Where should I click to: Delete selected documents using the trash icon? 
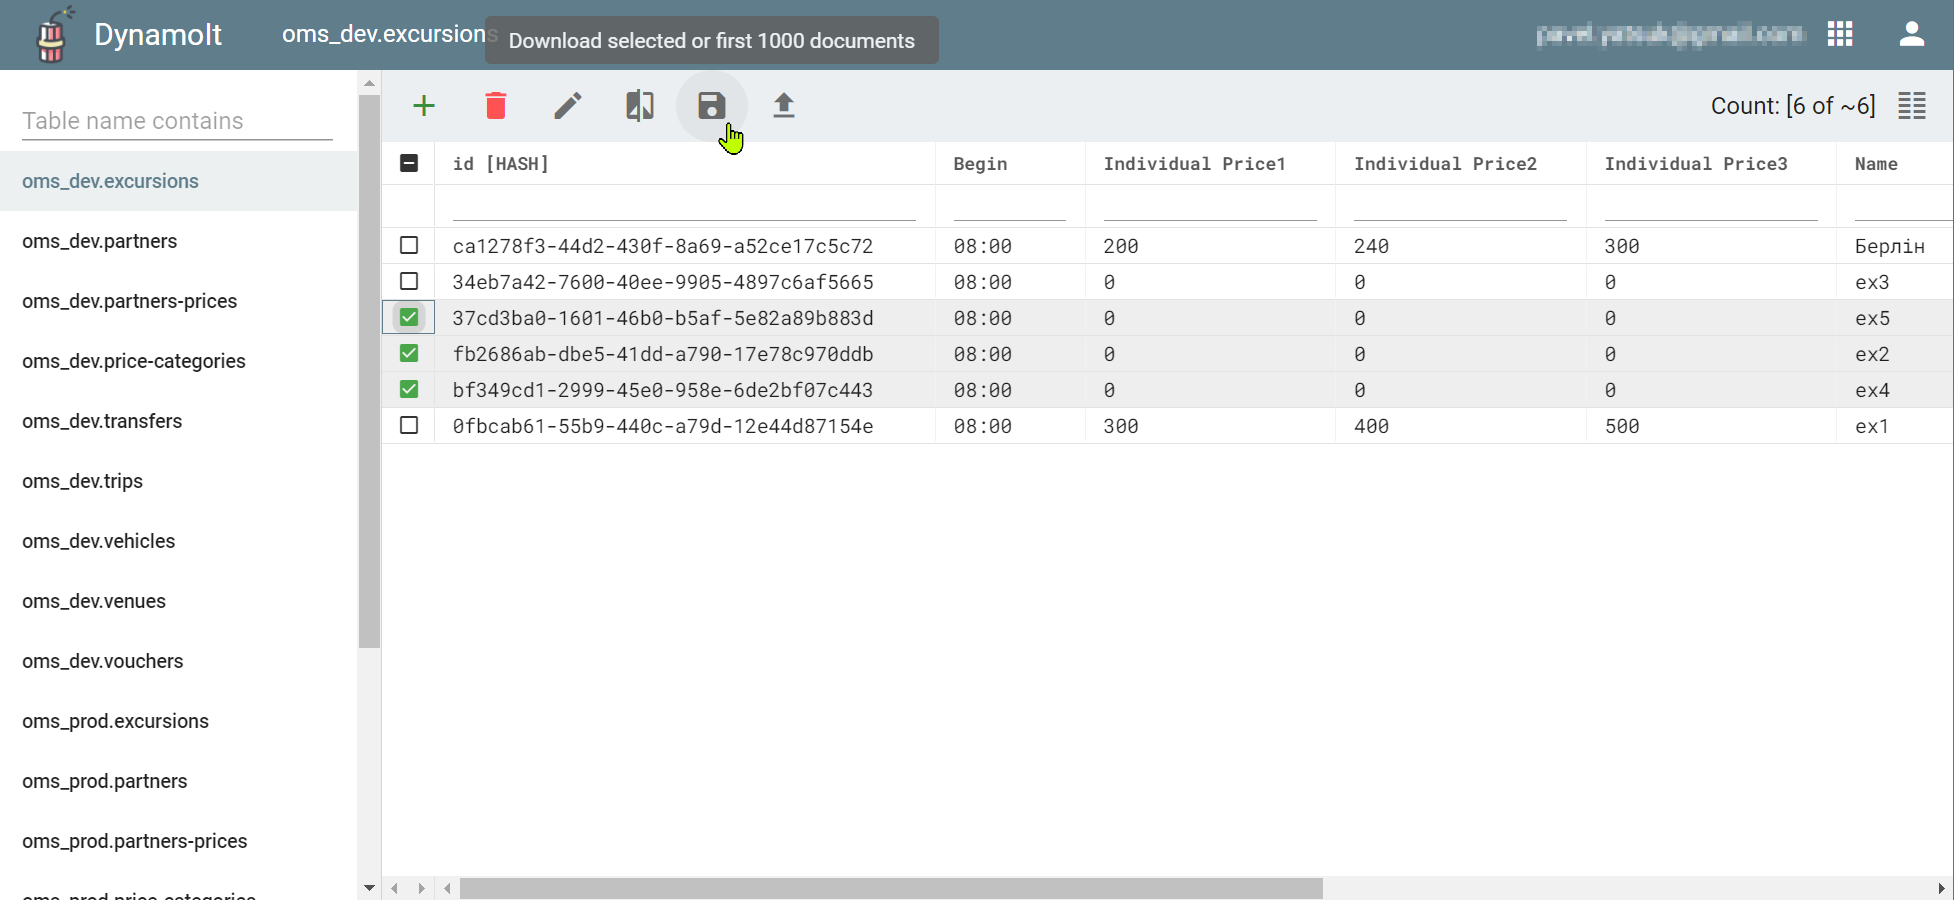click(x=495, y=105)
